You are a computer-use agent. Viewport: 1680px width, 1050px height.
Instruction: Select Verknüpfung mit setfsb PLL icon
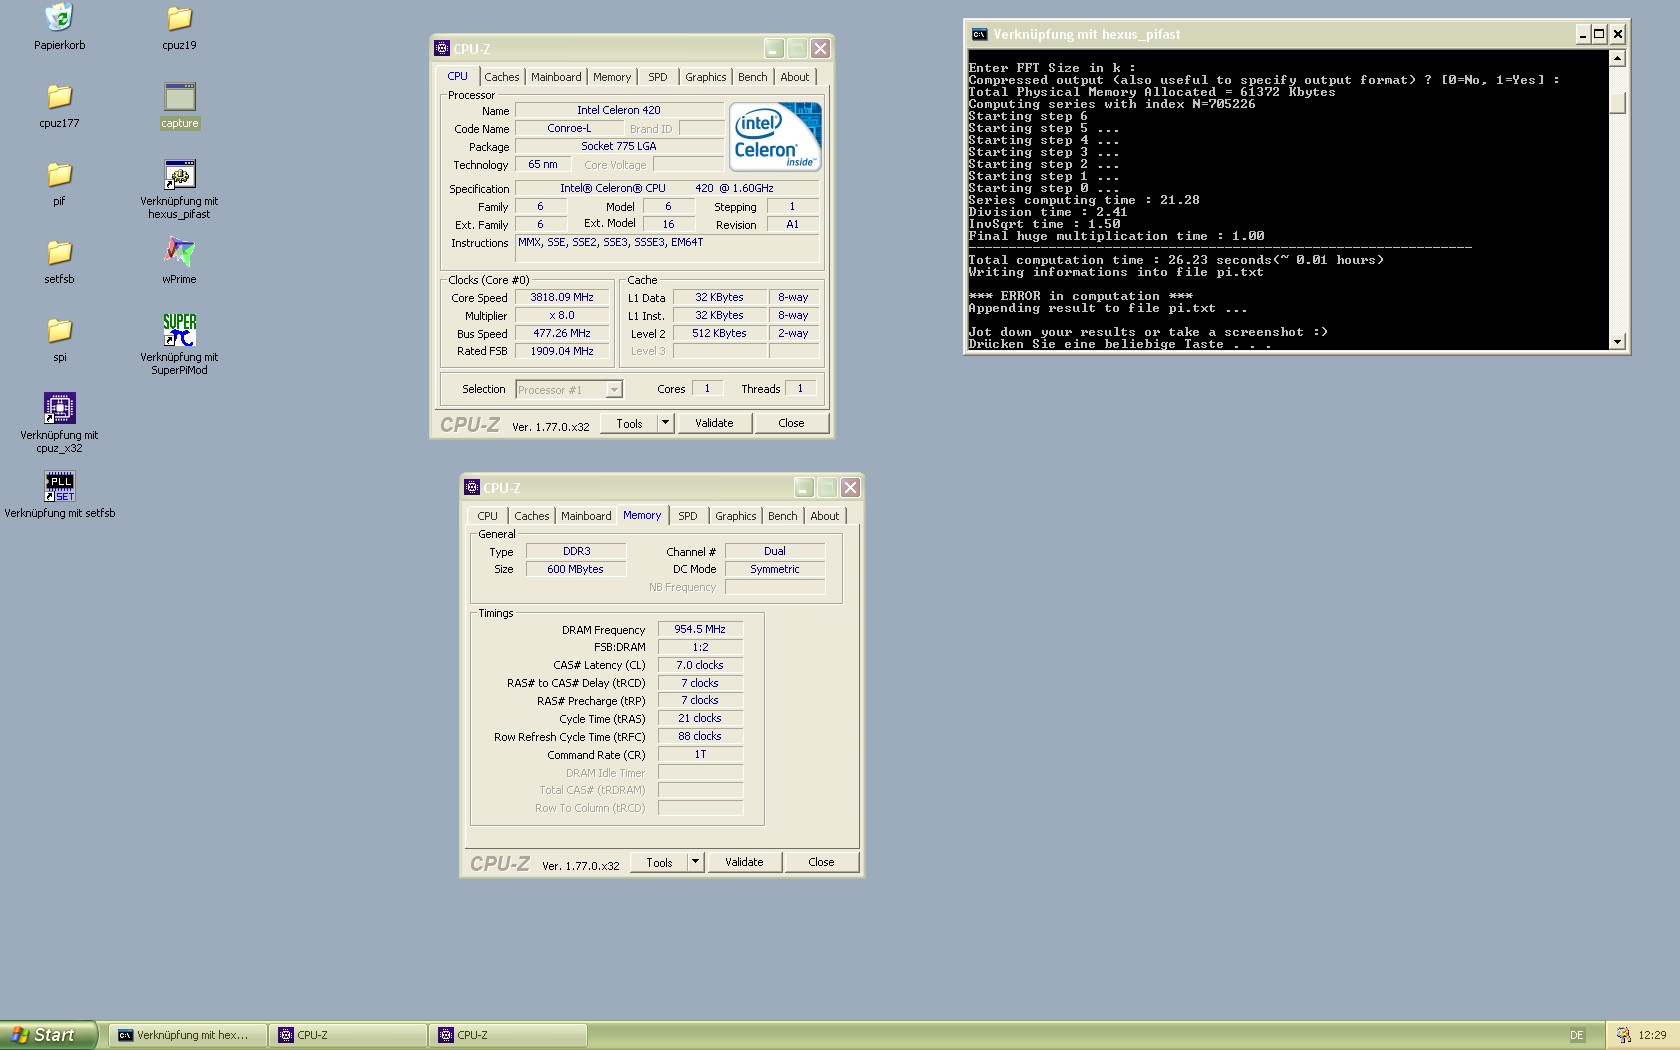[59, 486]
